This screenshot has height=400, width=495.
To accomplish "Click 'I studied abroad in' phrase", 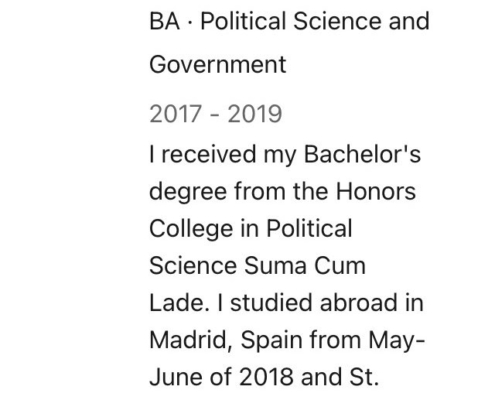I will click(x=320, y=303).
